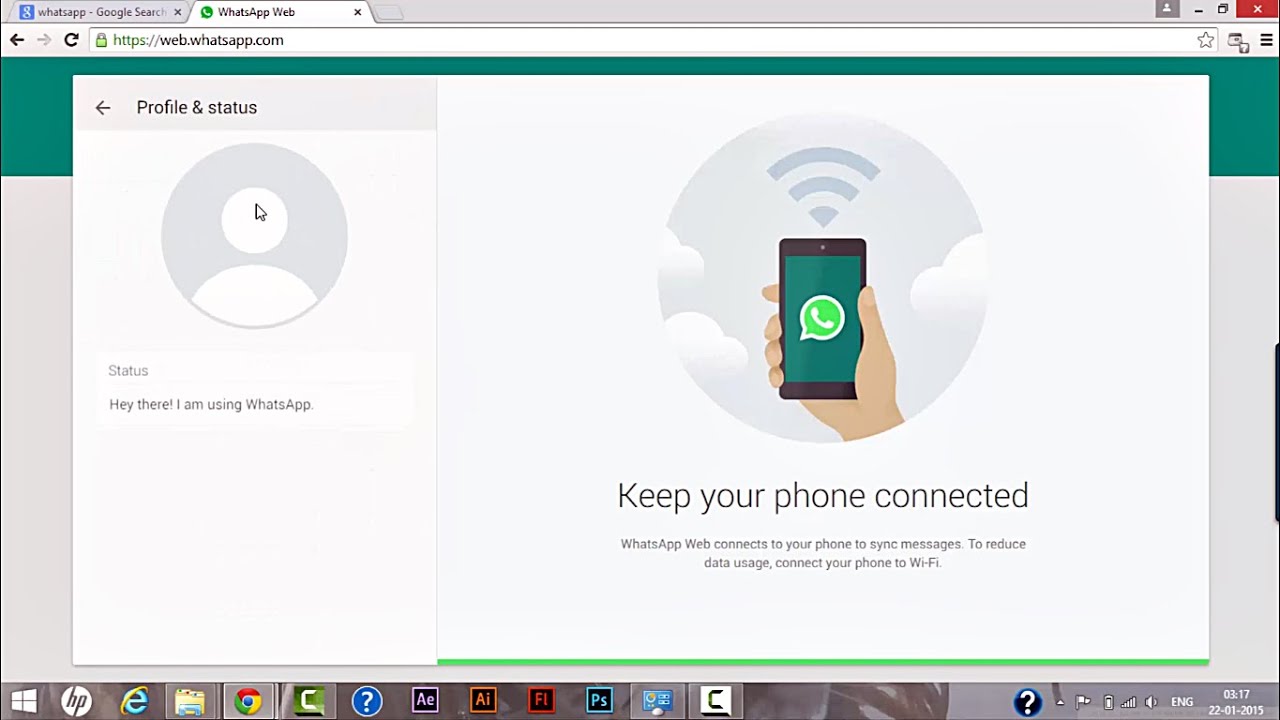Launch Adobe Illustrator from taskbar
The height and width of the screenshot is (720, 1280).
[483, 700]
